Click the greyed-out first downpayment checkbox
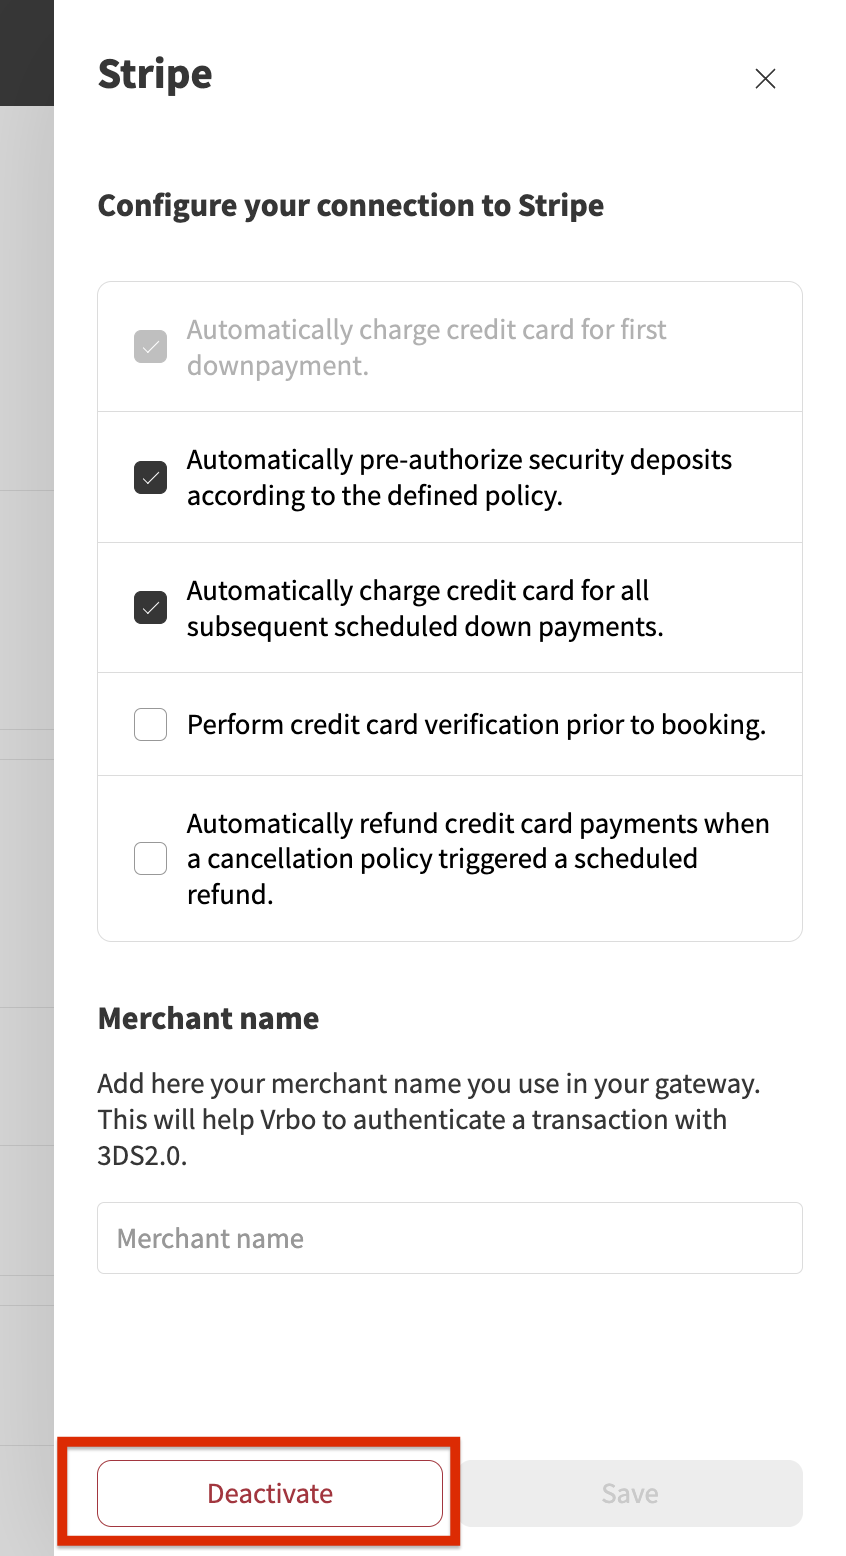846x1556 pixels. click(x=151, y=347)
